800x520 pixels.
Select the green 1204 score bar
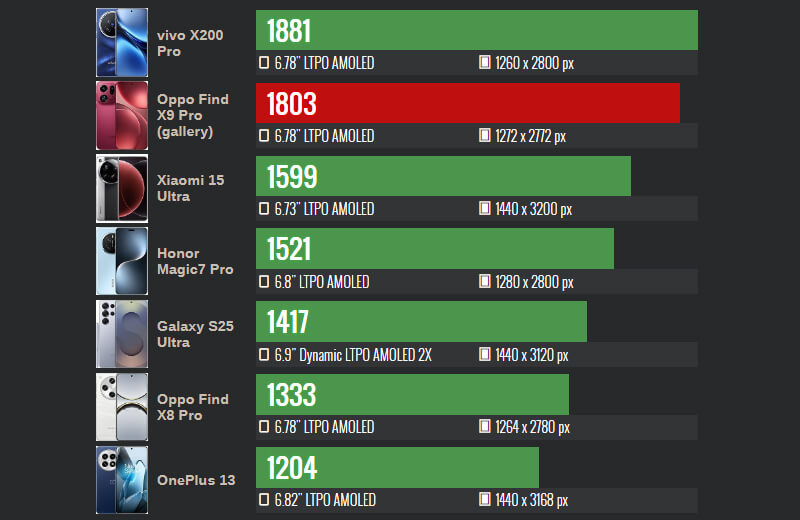(x=398, y=467)
